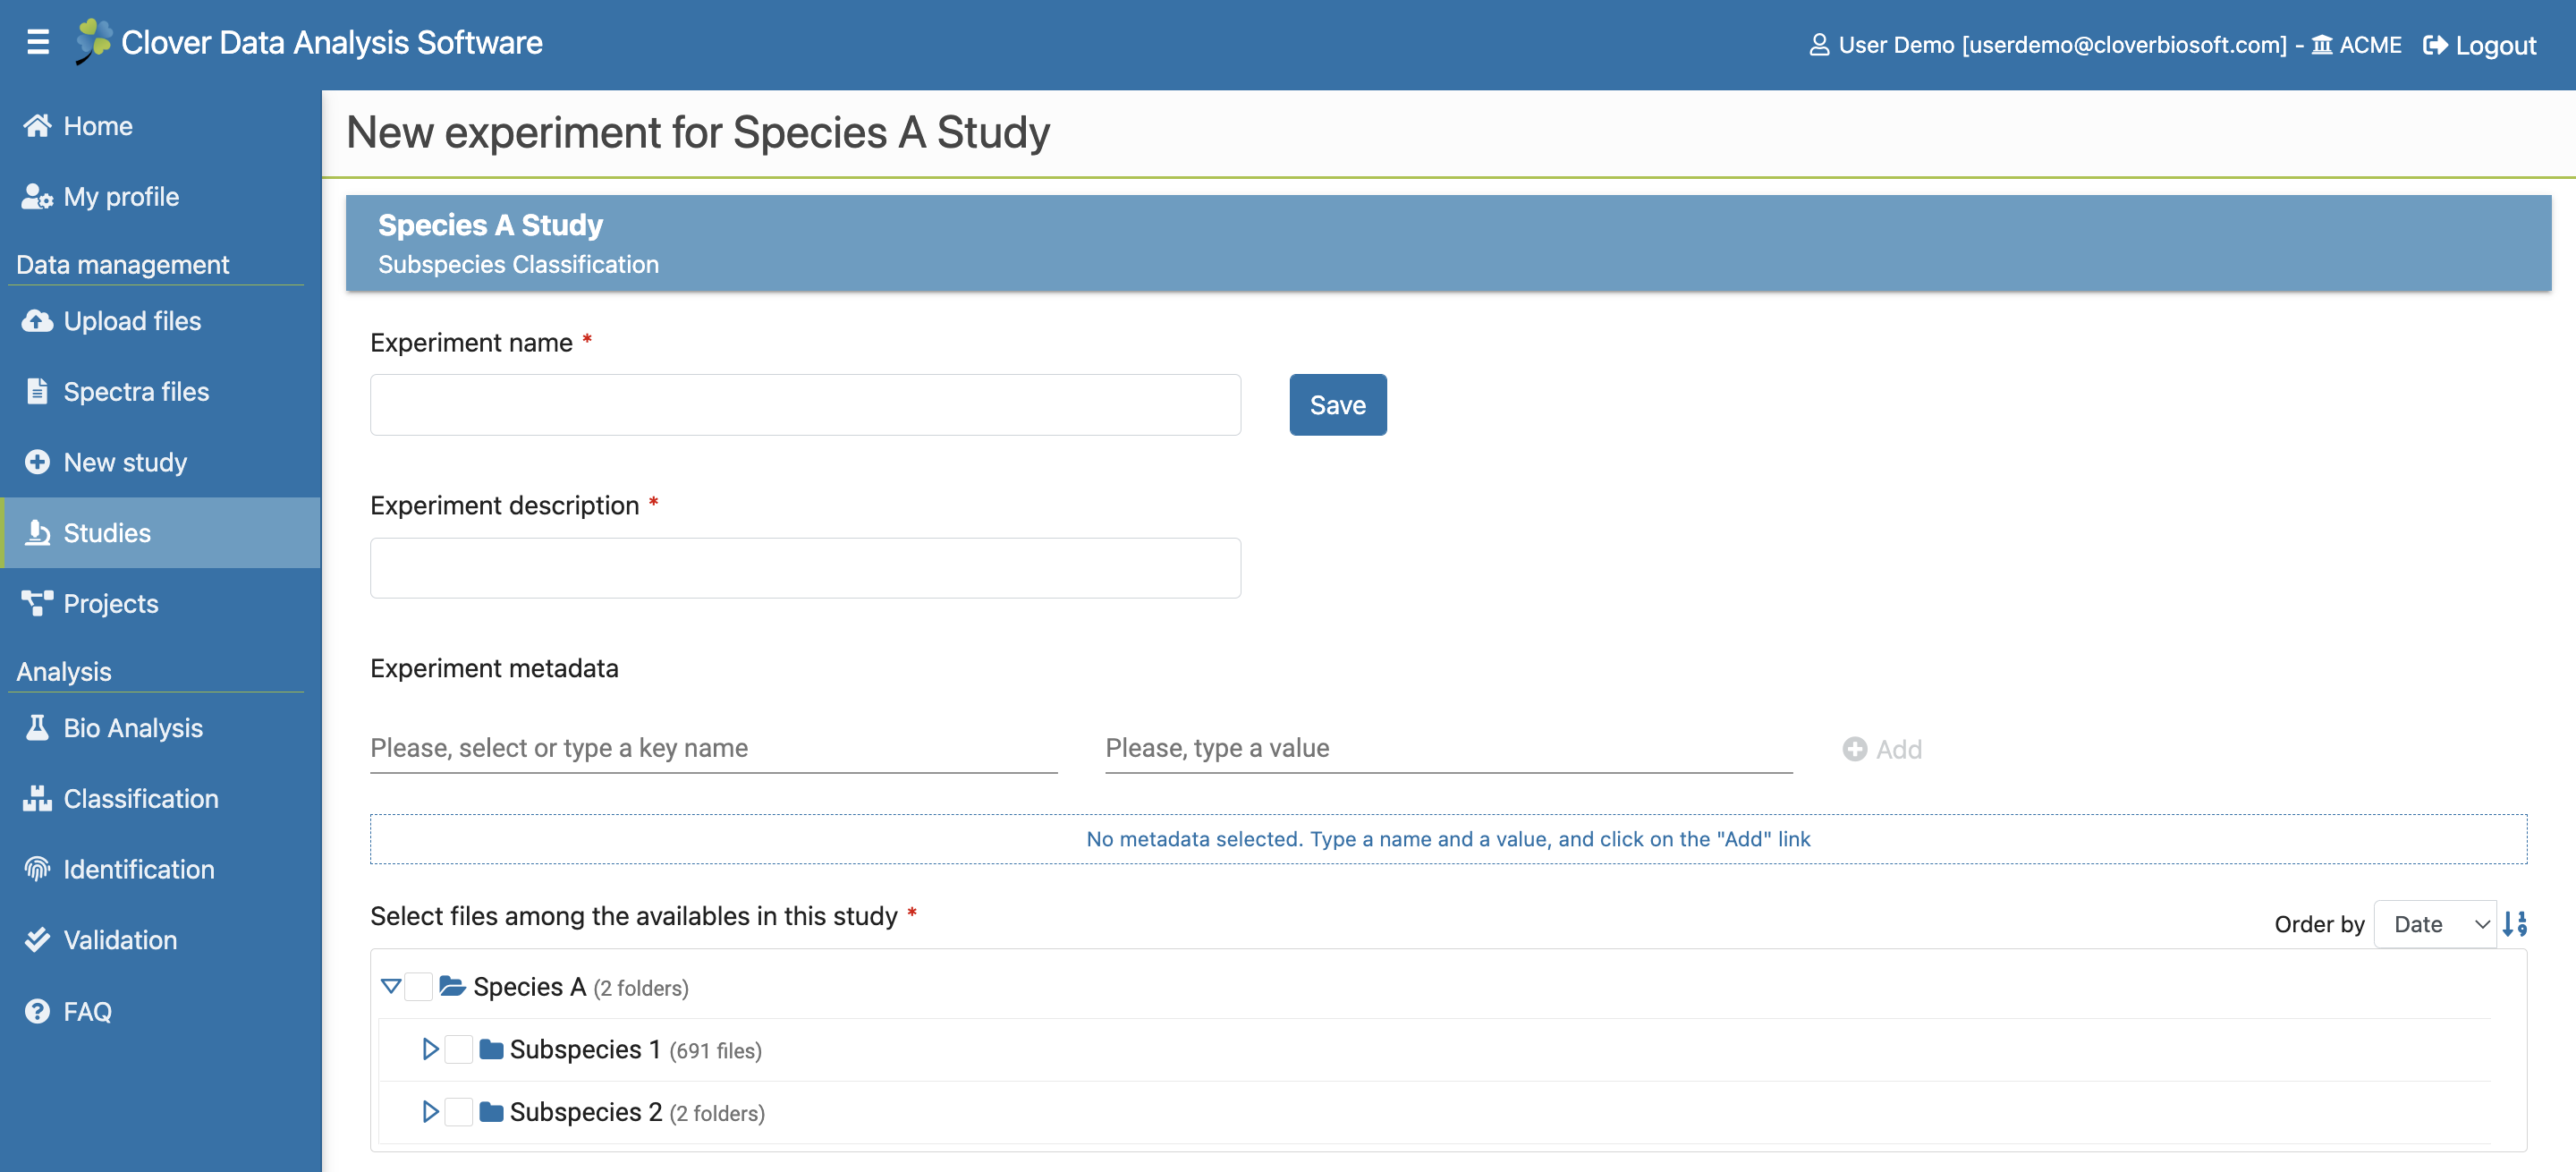The width and height of the screenshot is (2576, 1172).
Task: Click the User Demo account label
Action: click(2062, 45)
